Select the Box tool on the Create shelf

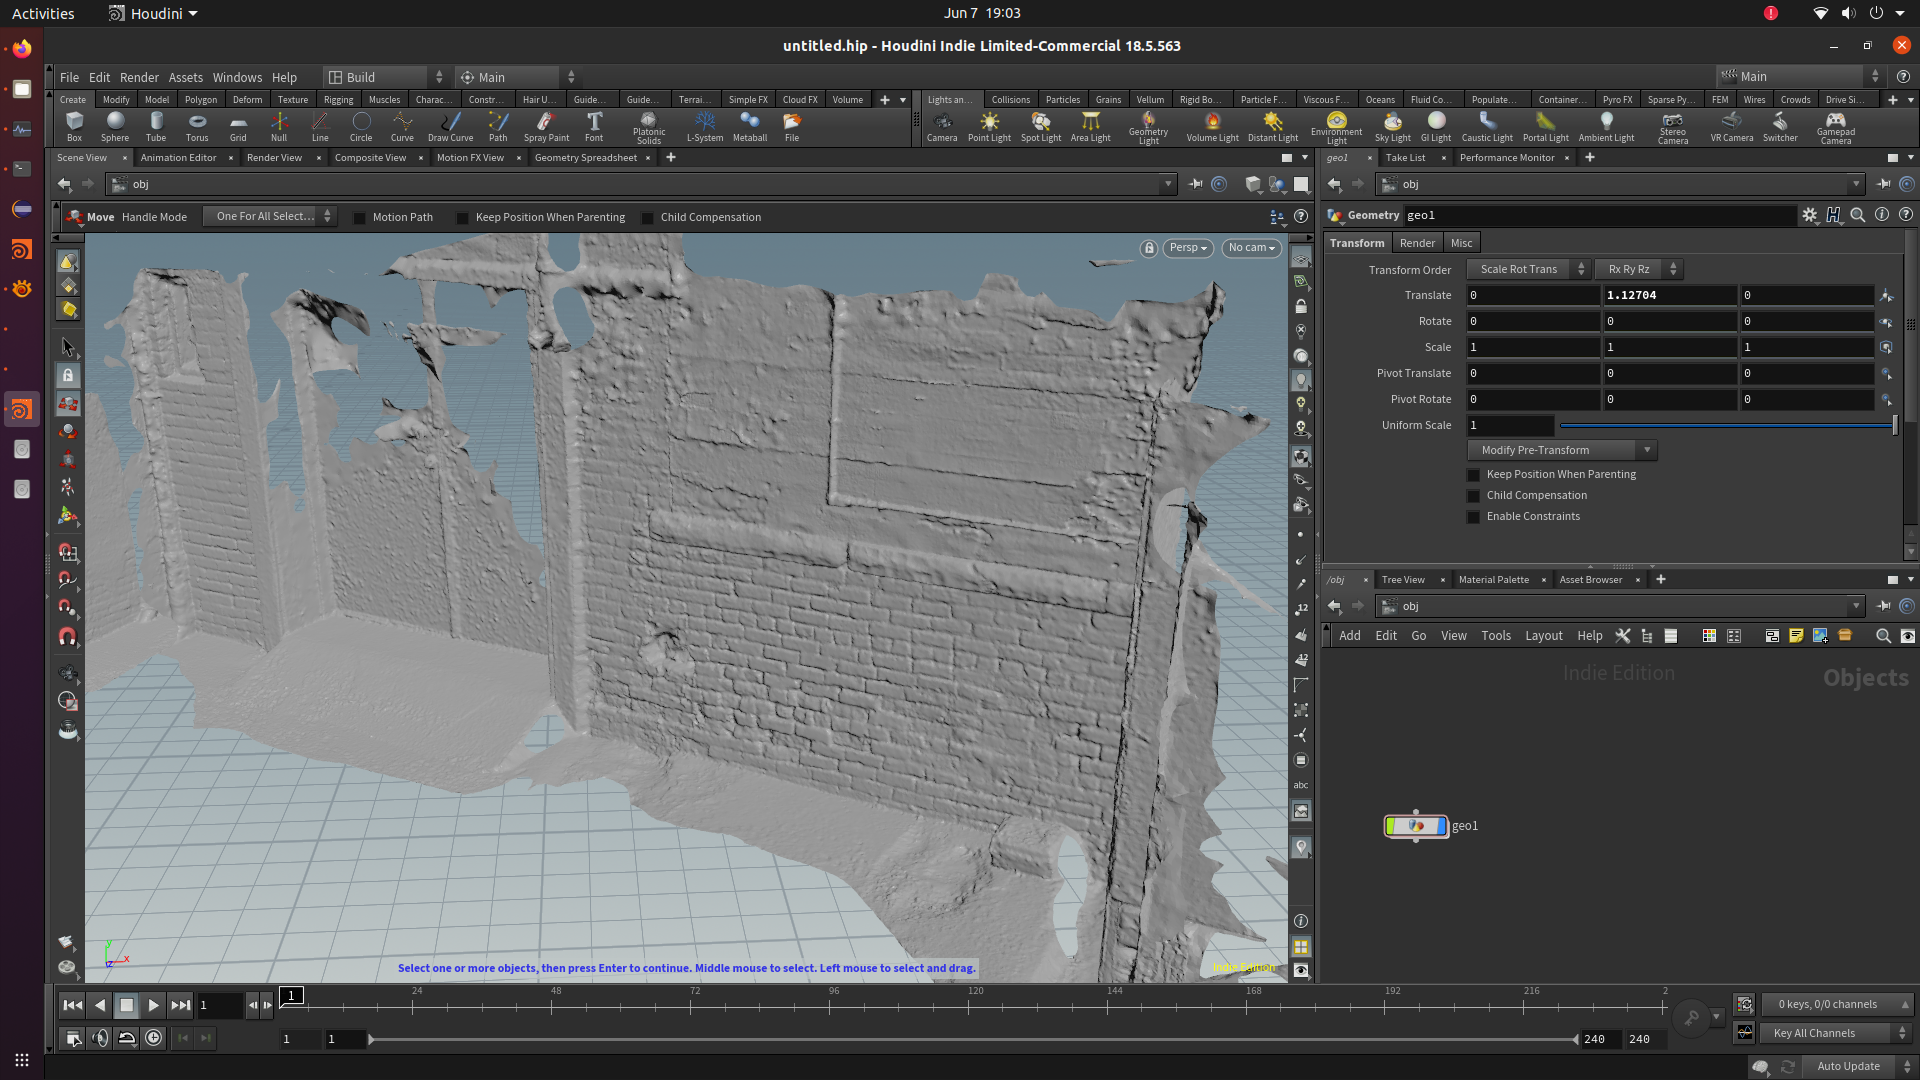74,127
